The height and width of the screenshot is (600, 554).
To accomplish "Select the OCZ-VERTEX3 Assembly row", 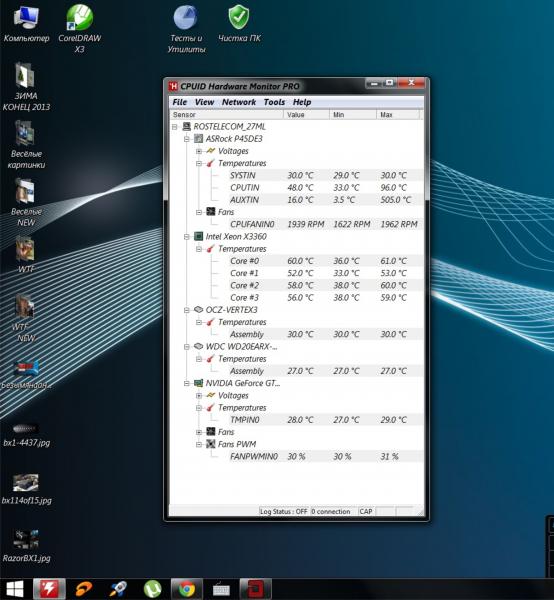I will click(x=326, y=334).
